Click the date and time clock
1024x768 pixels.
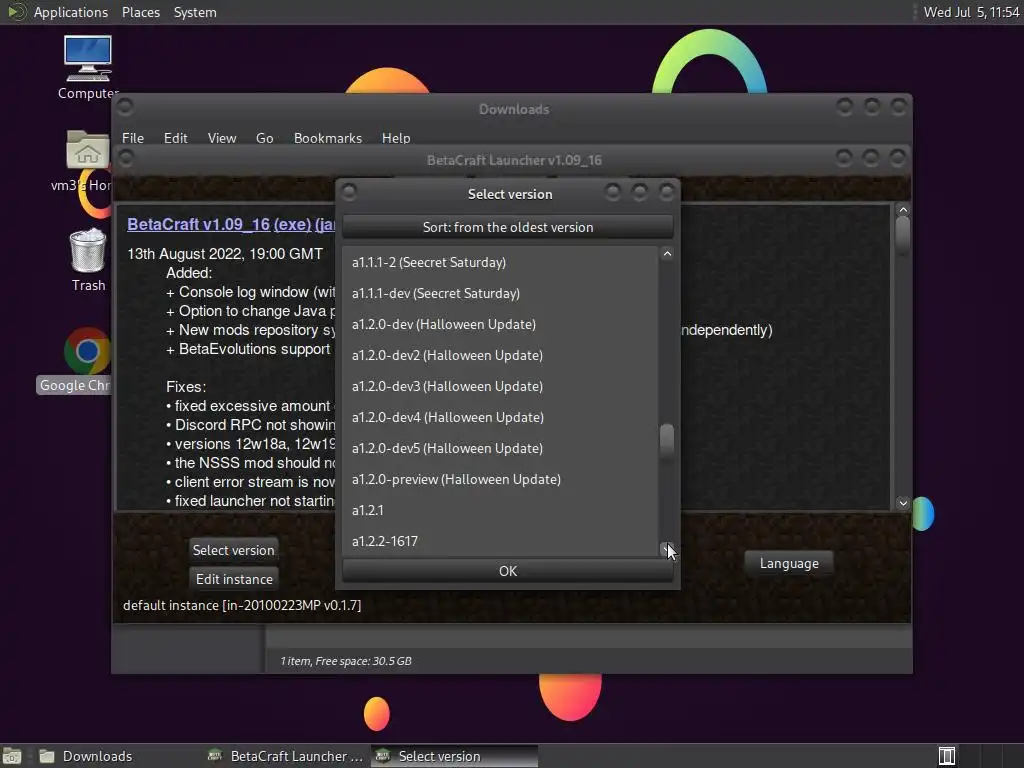(x=971, y=12)
